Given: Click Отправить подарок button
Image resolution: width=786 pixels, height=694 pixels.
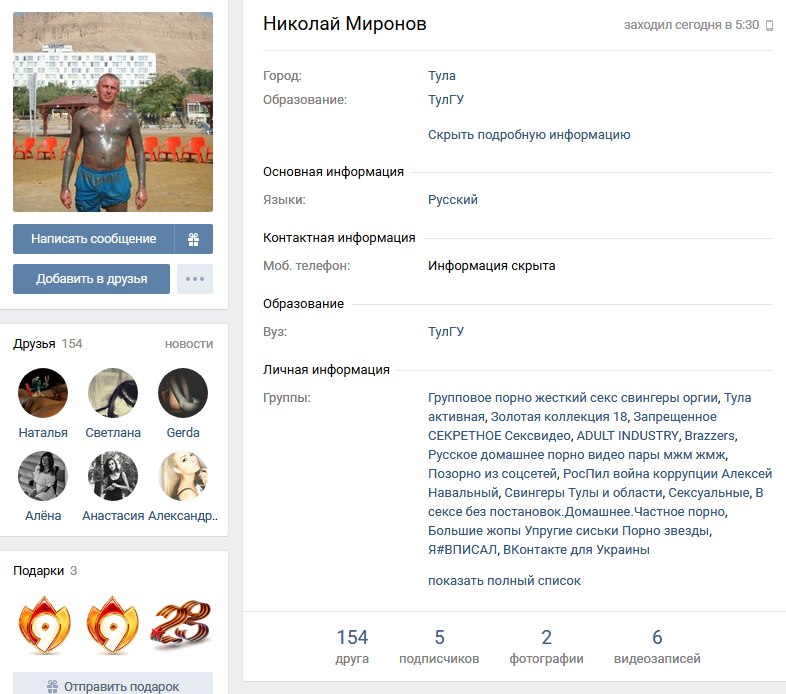Looking at the screenshot, I should point(113,685).
